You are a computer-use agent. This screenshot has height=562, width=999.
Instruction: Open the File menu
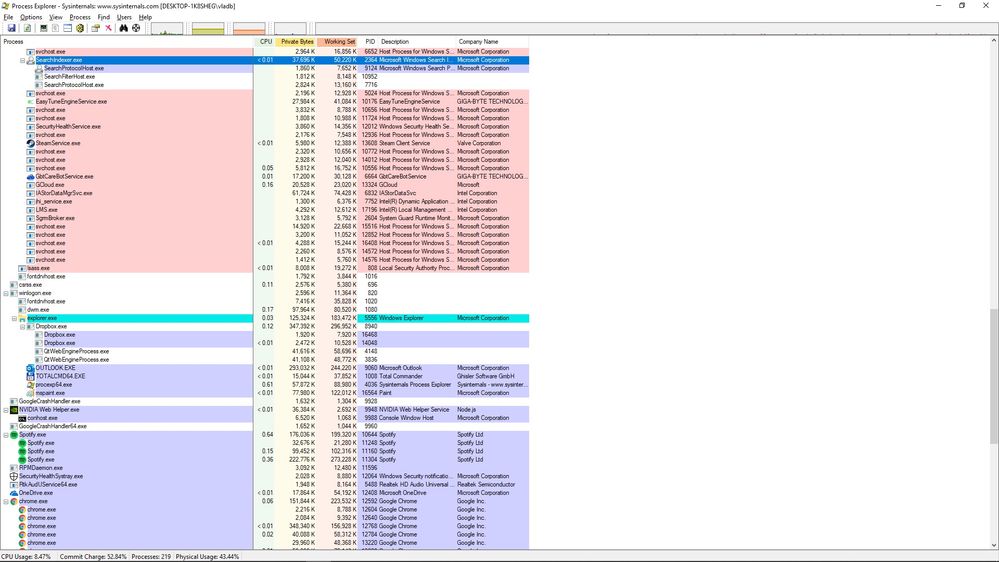pos(8,17)
